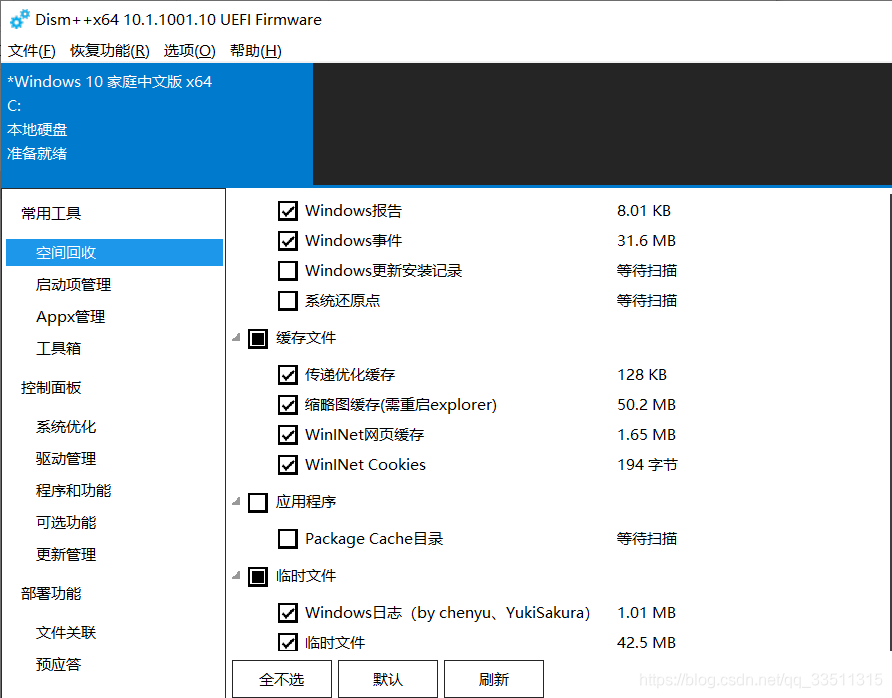Open 程序和功能 in the sidebar
This screenshot has height=698, width=892.
tap(73, 490)
